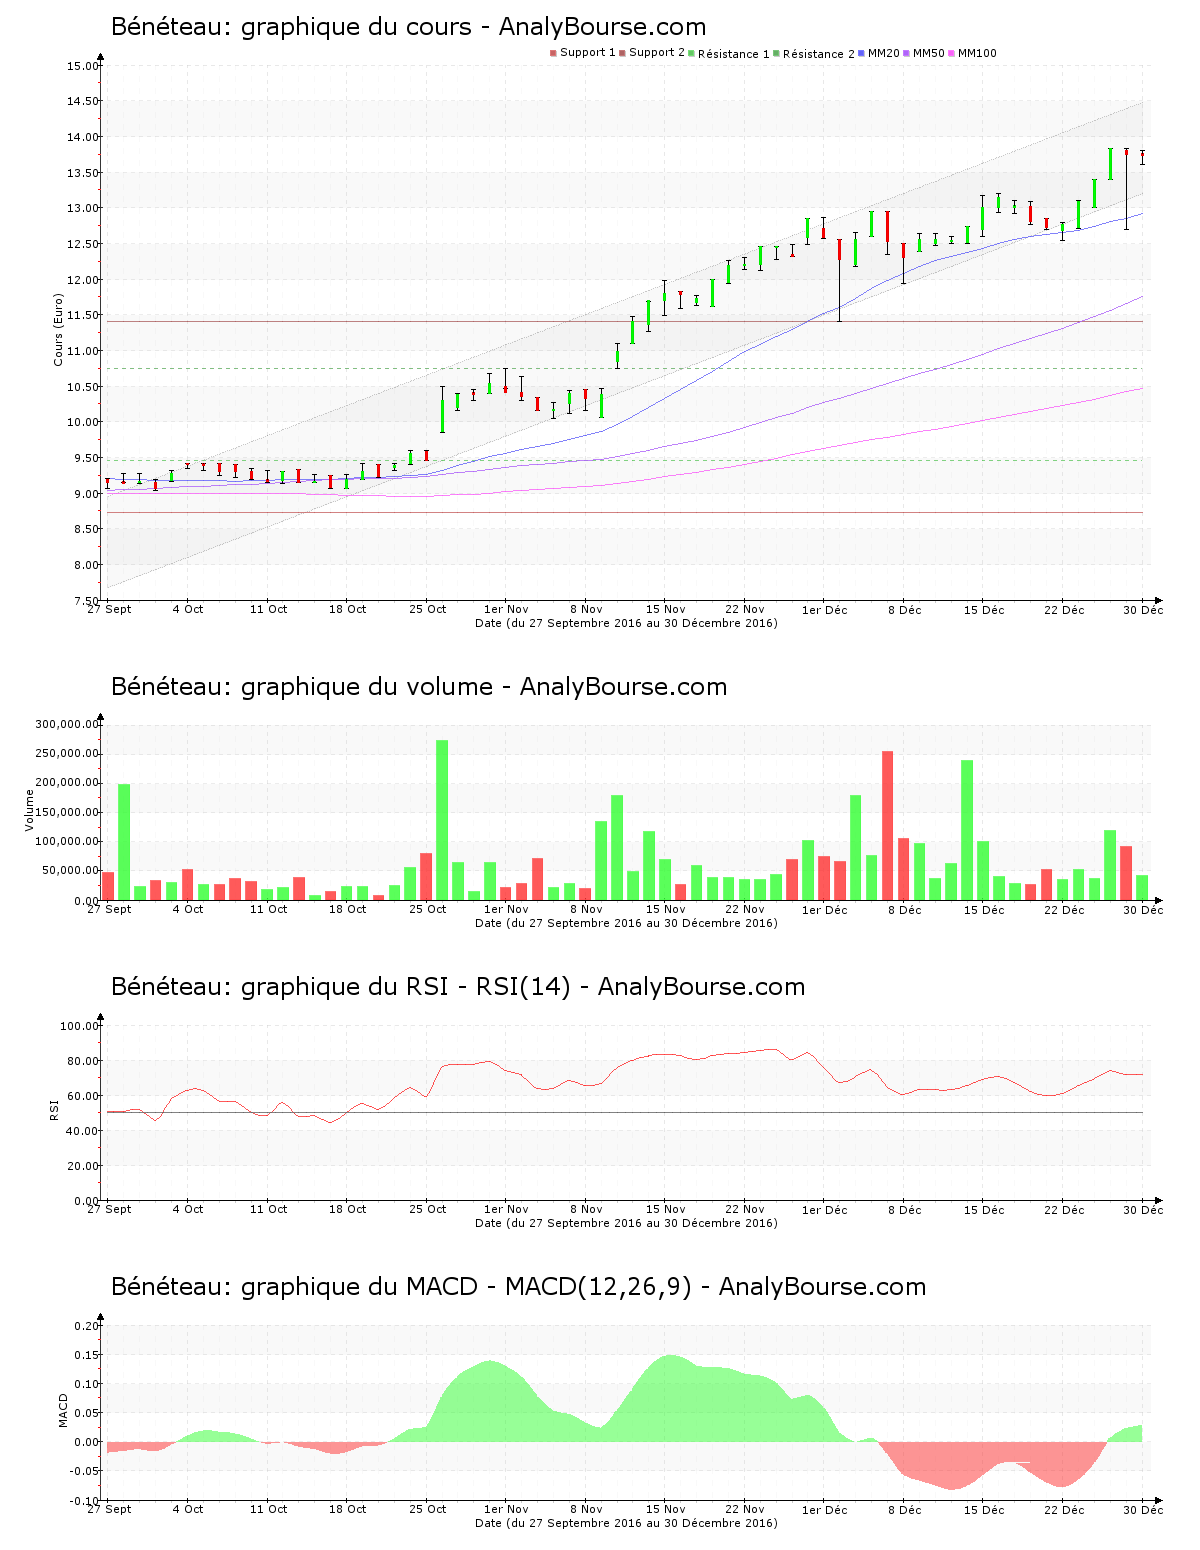Click the 40.00 value on RSI axis
This screenshot has height=1550, width=1200.
(x=82, y=1131)
